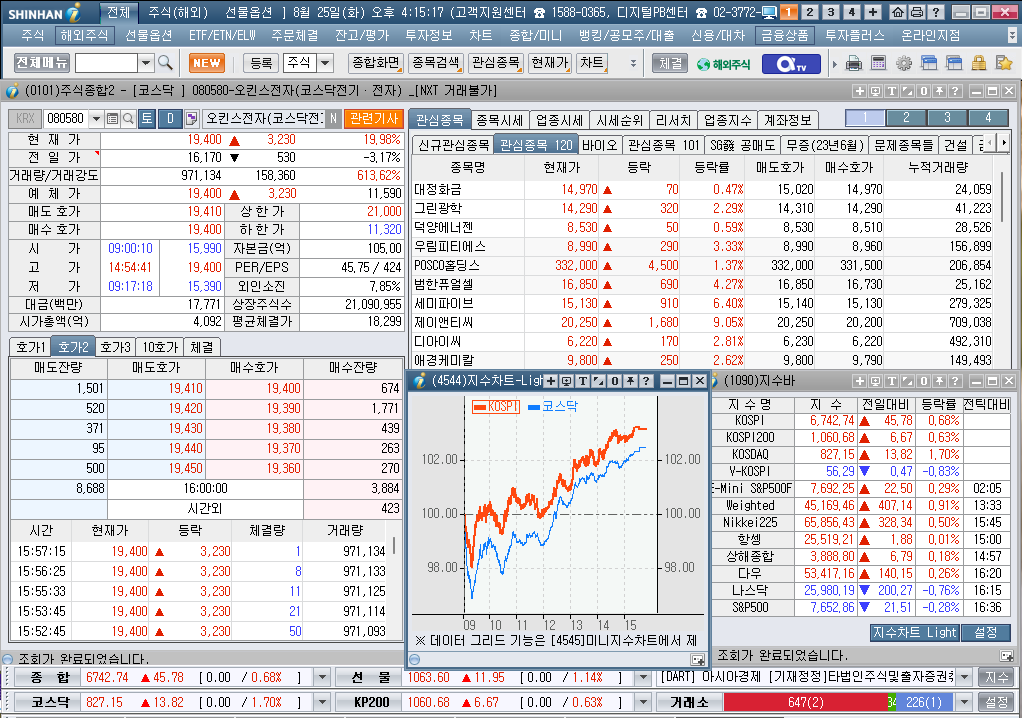Select the POSCO홀딩스 row in watchlist
1022x718 pixels.
point(703,265)
